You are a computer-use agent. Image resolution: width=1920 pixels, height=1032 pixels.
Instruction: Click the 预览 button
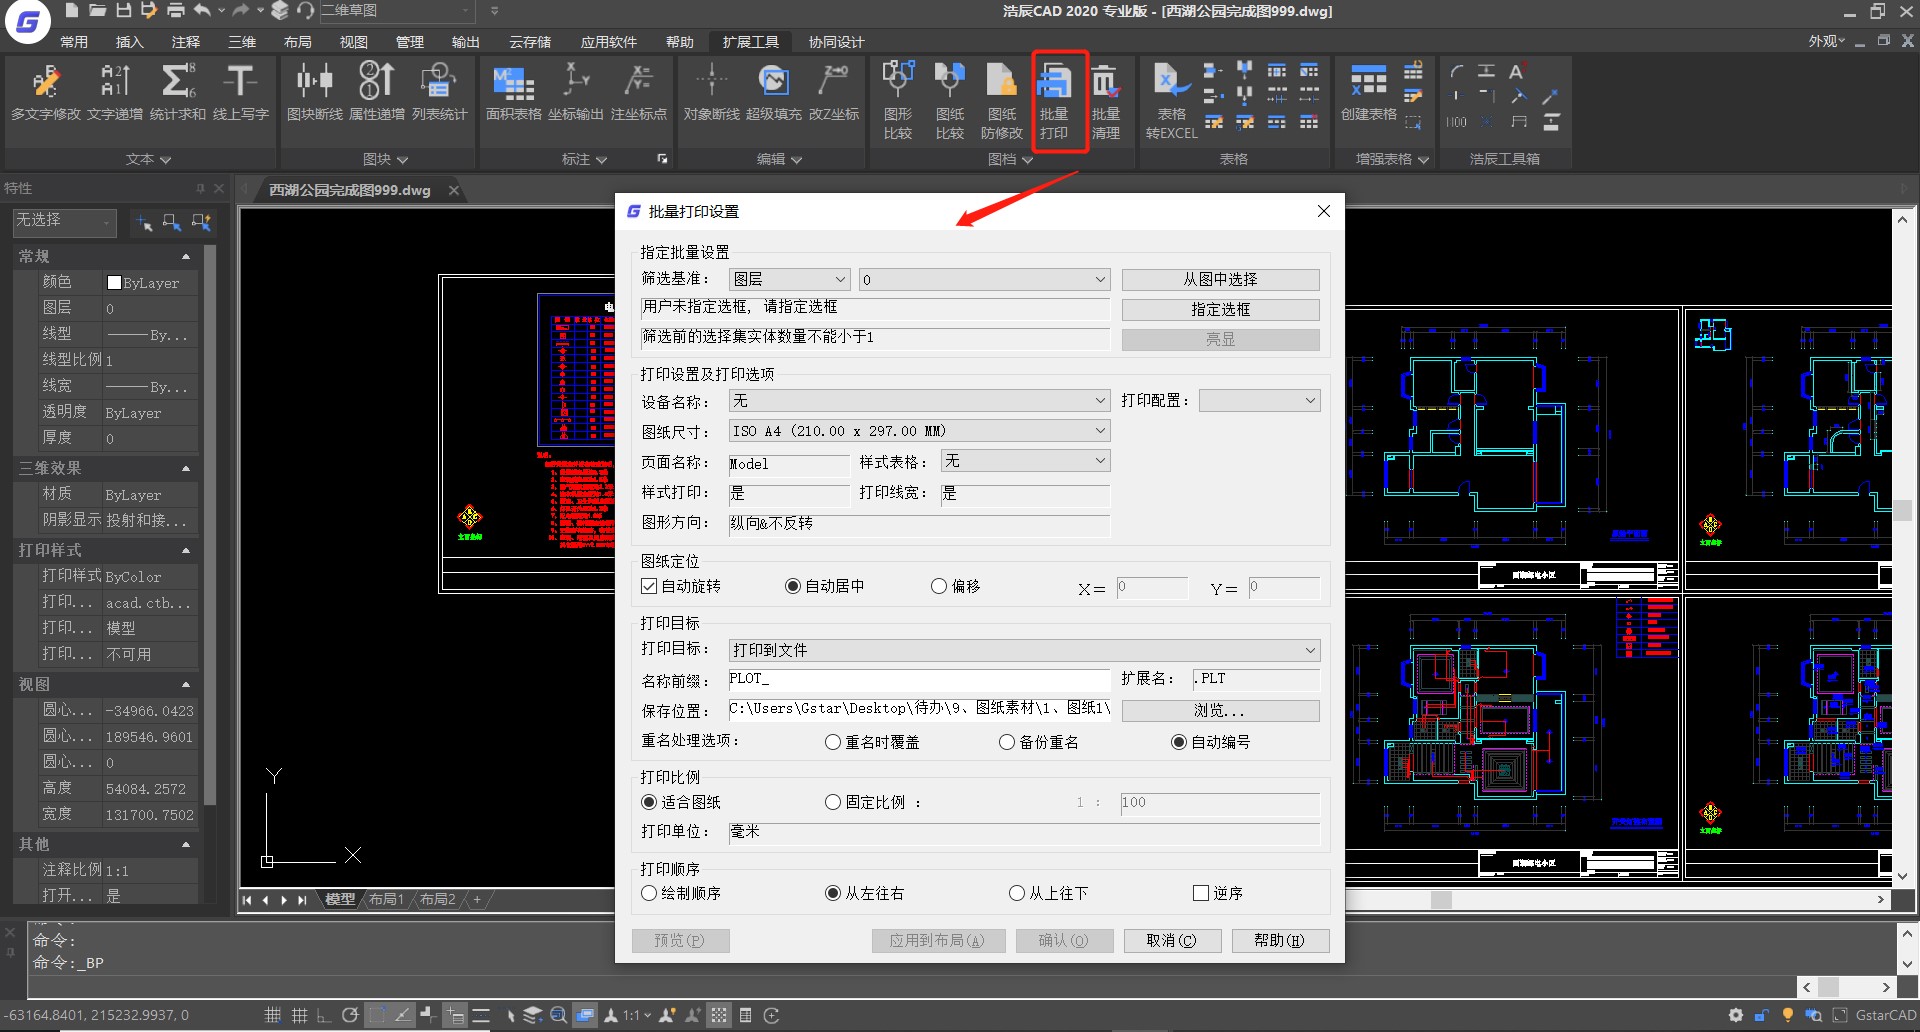tap(680, 939)
